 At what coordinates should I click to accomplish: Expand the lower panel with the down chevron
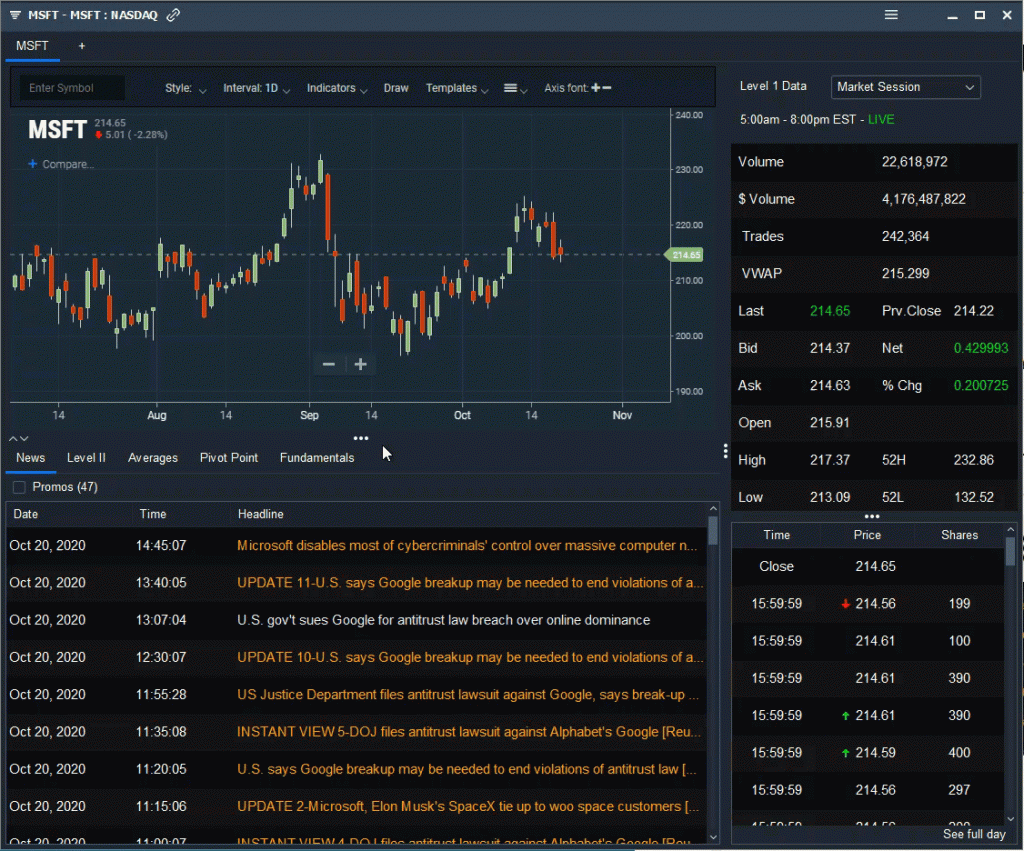24,437
